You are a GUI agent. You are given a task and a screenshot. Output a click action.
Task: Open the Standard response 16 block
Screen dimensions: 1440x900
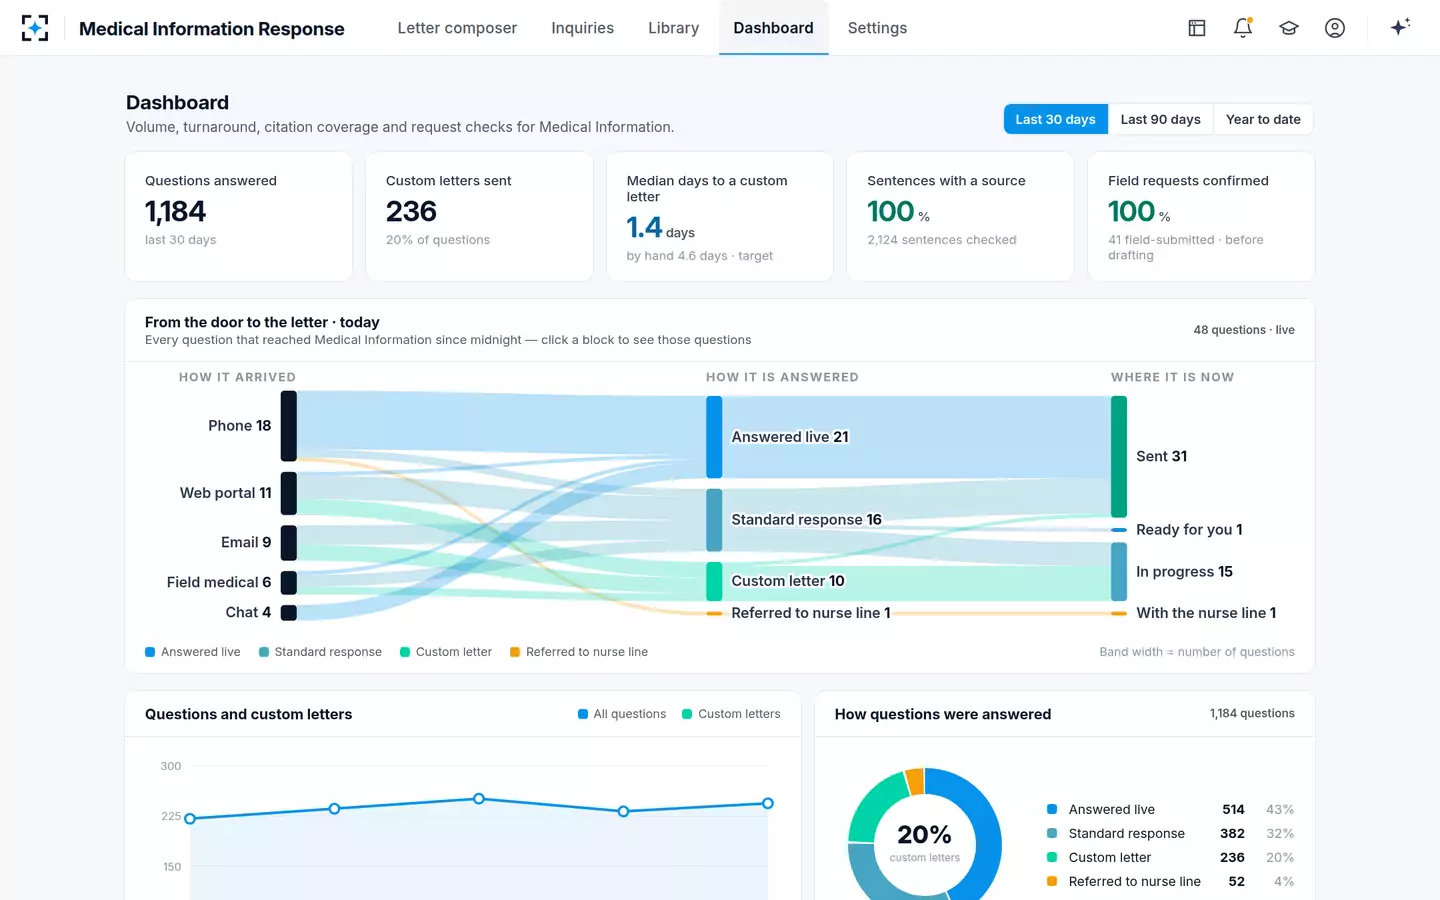coord(714,520)
